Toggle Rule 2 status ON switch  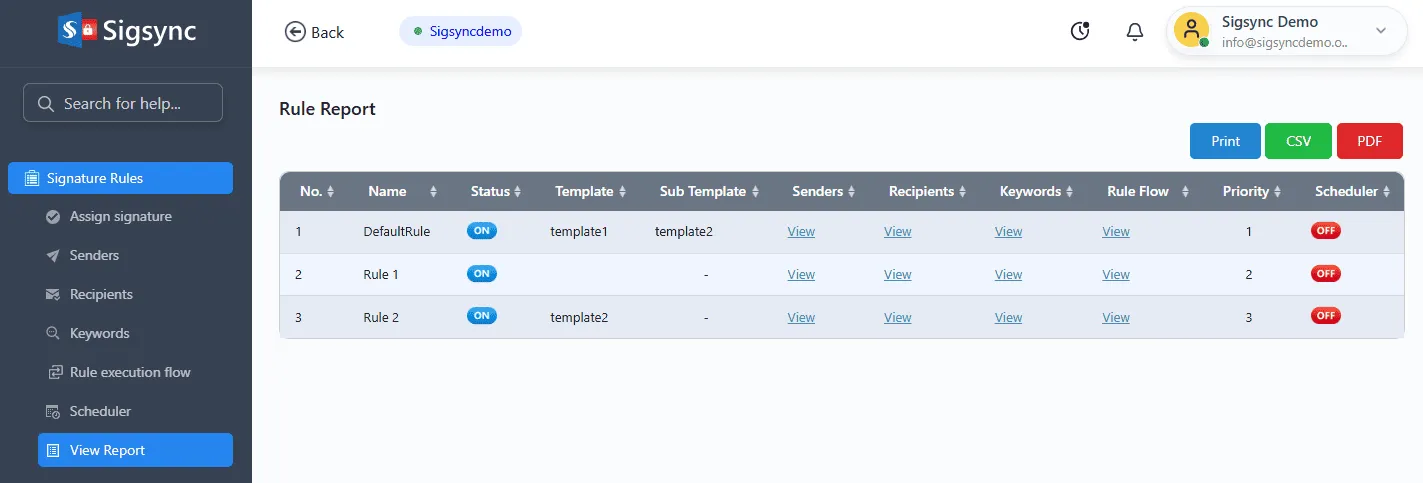[482, 315]
